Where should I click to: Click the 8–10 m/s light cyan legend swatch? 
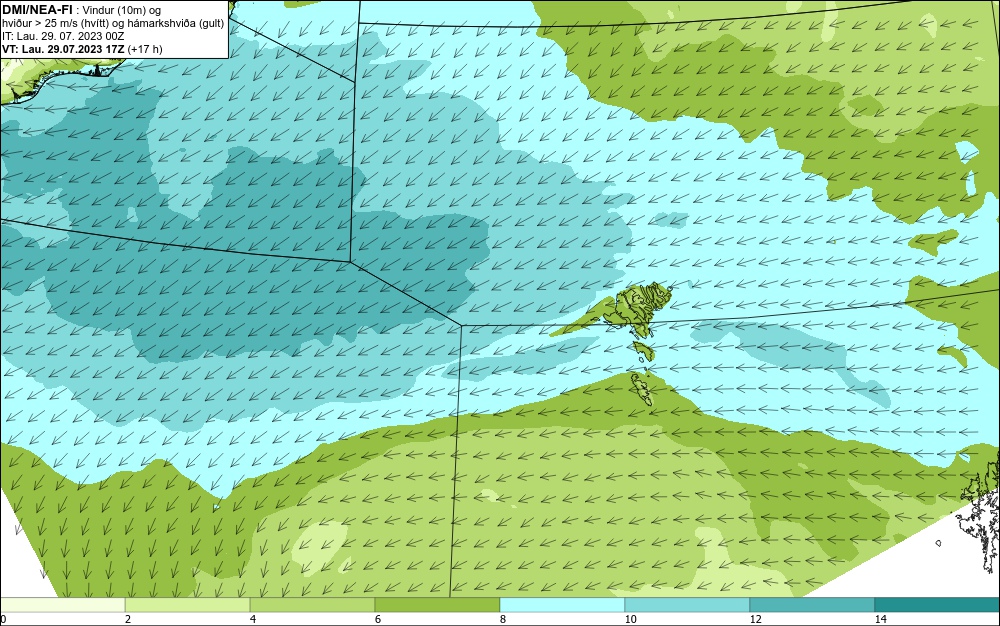(x=562, y=605)
